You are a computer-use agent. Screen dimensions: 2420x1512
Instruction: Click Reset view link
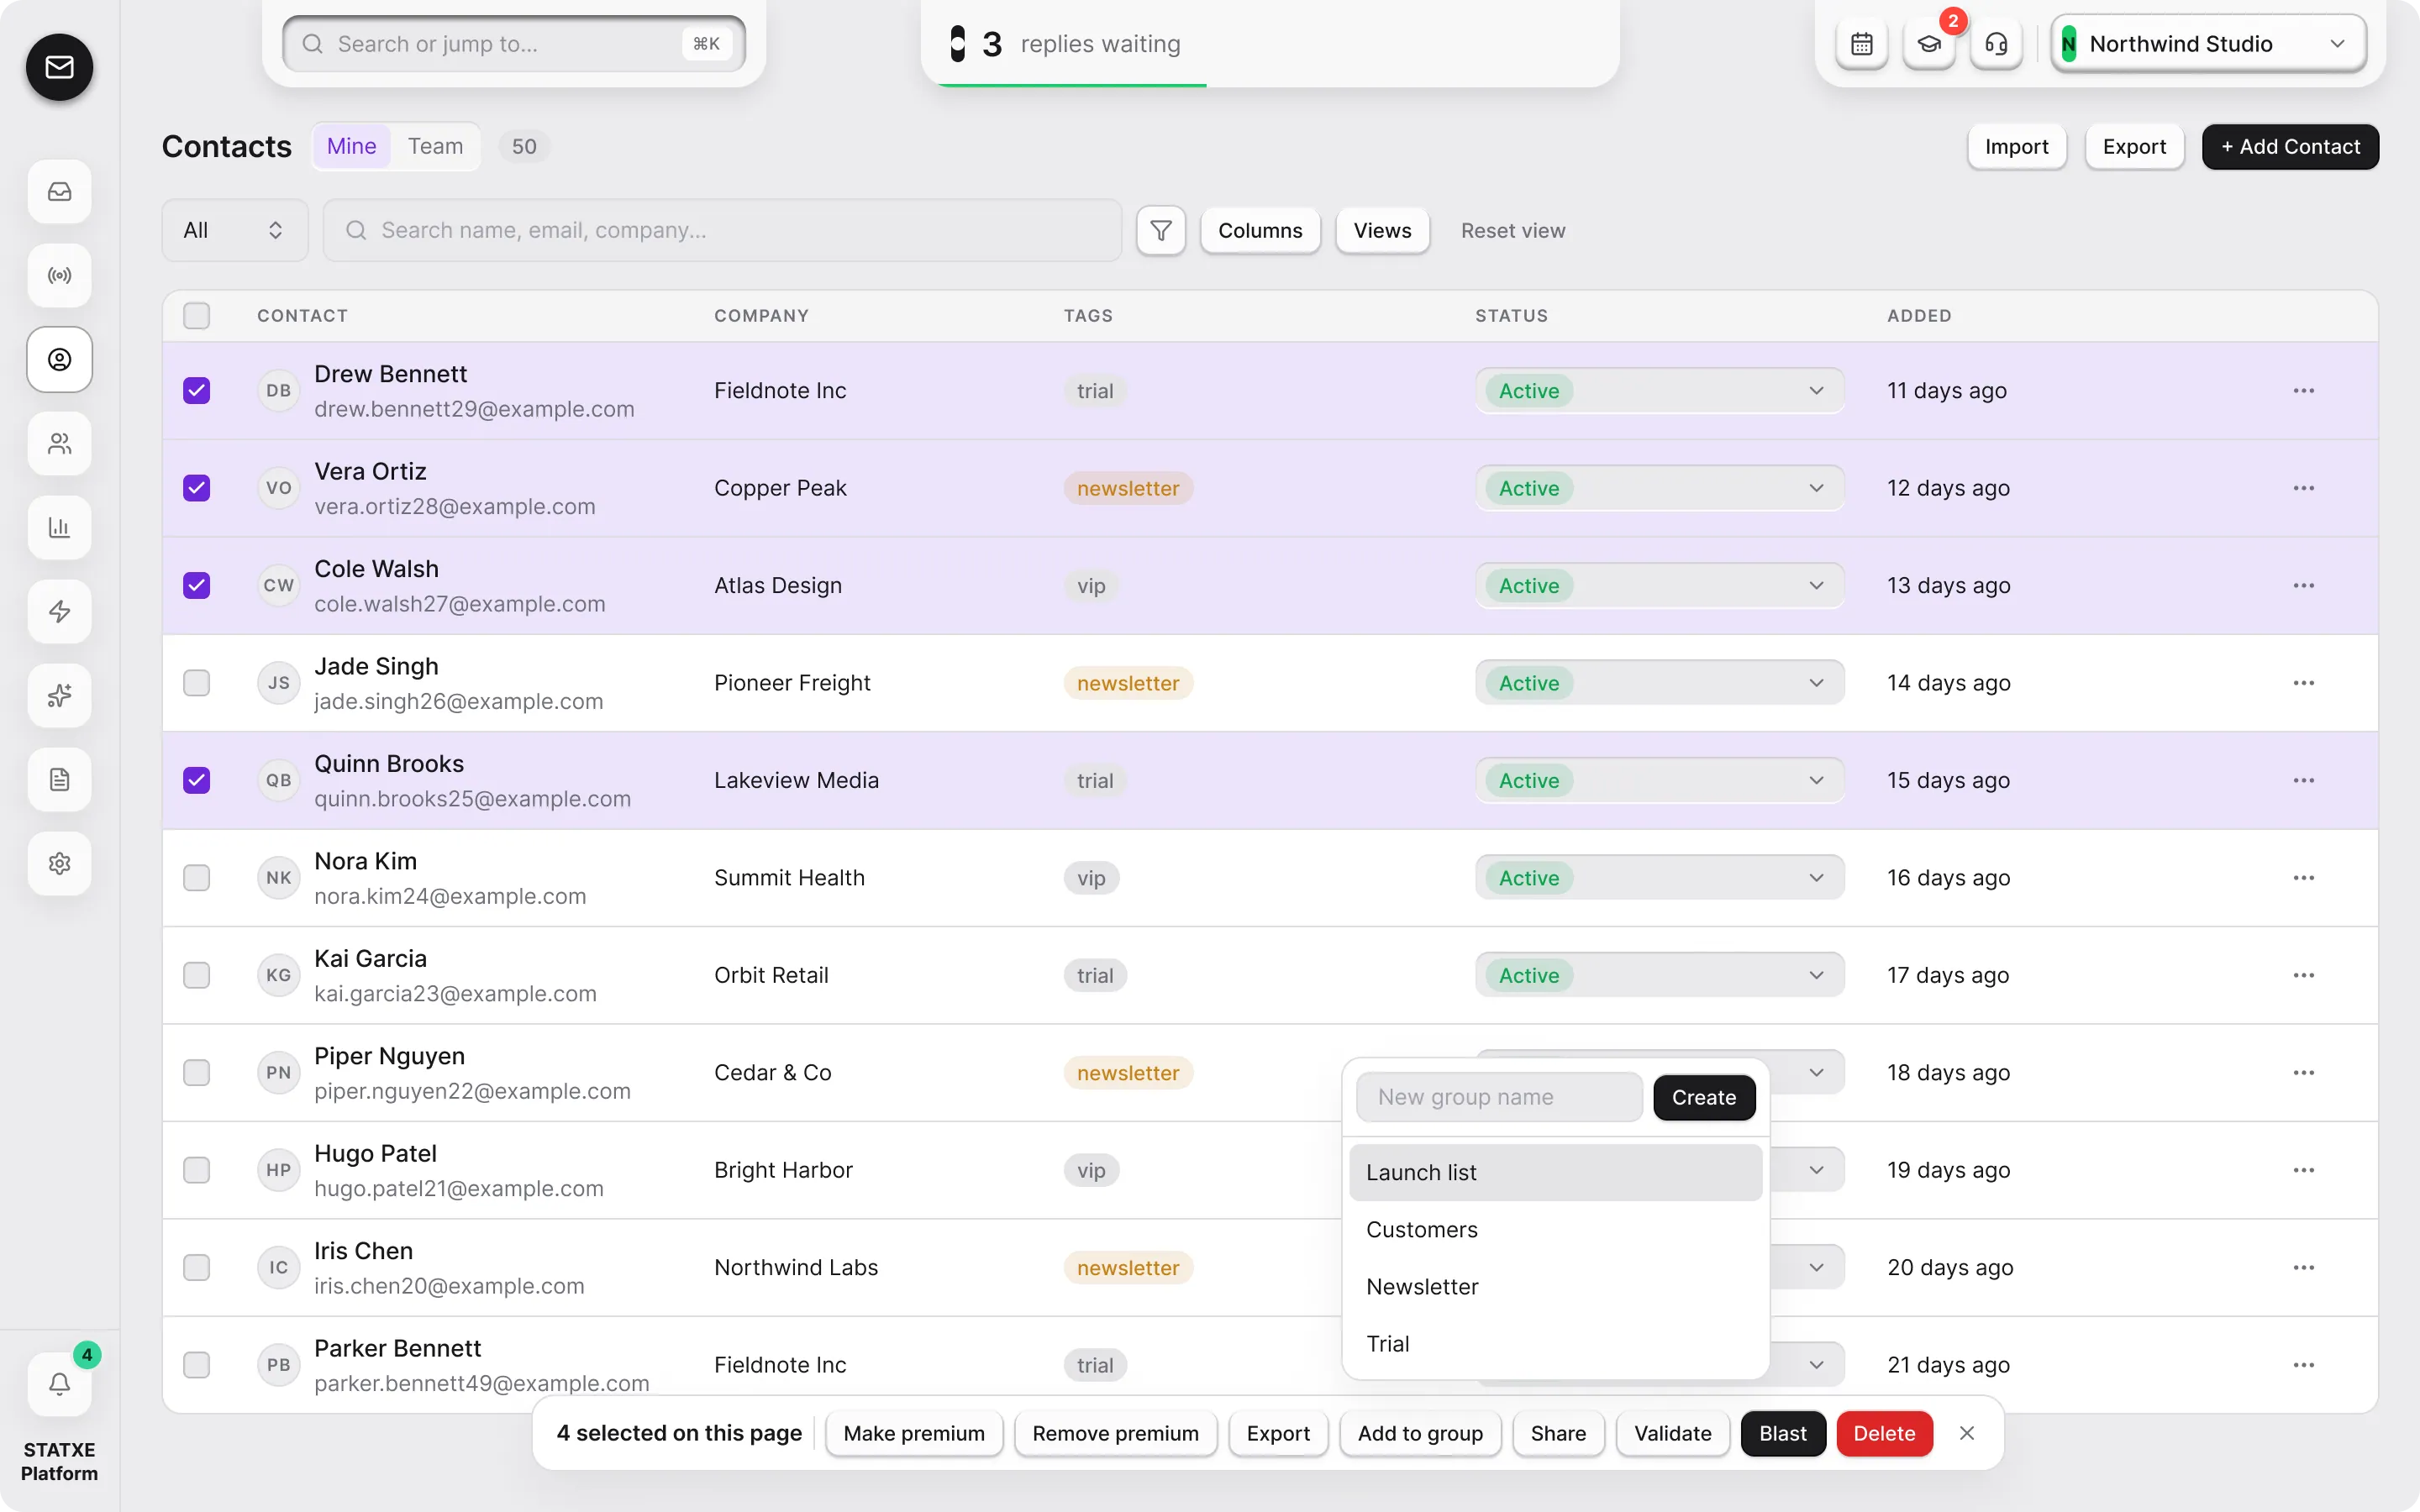[x=1512, y=230]
